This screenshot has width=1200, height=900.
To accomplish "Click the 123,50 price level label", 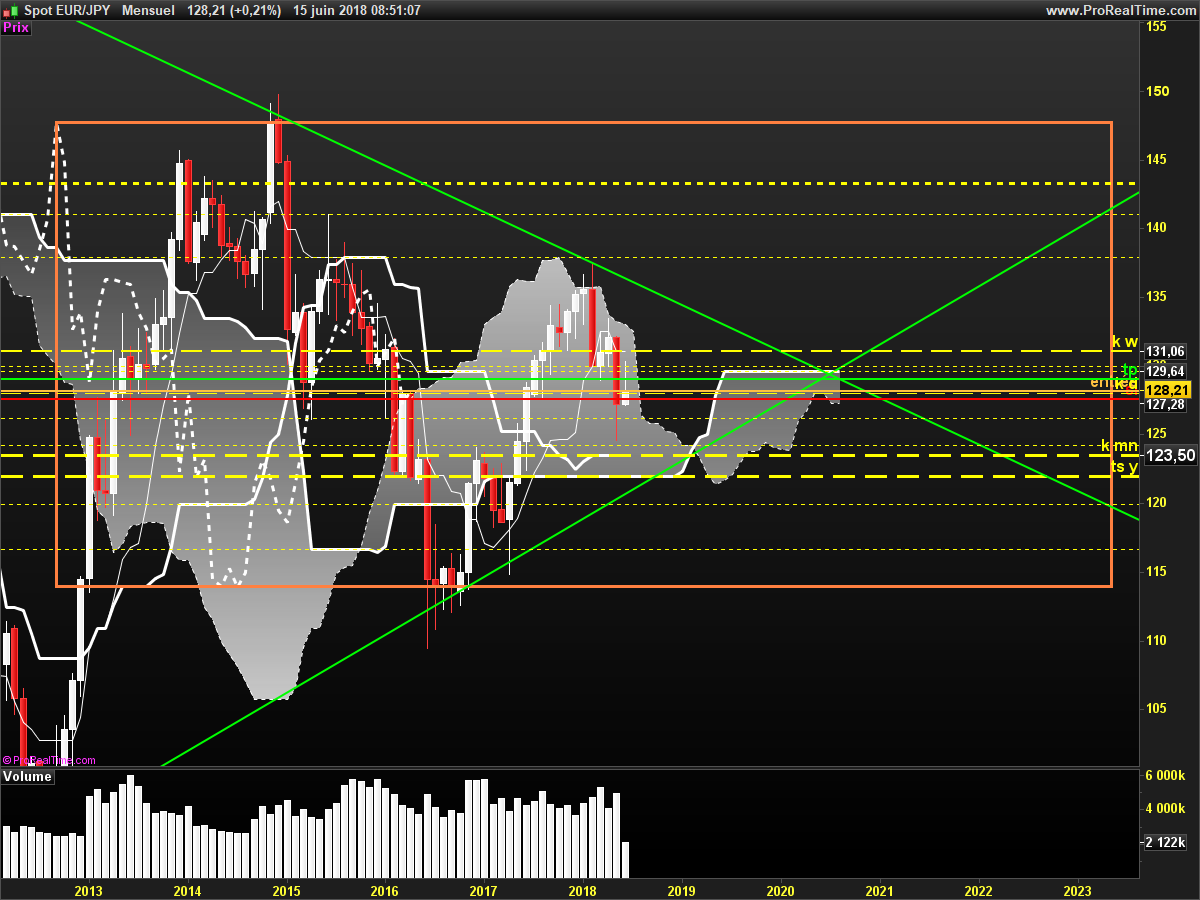I will (1169, 455).
